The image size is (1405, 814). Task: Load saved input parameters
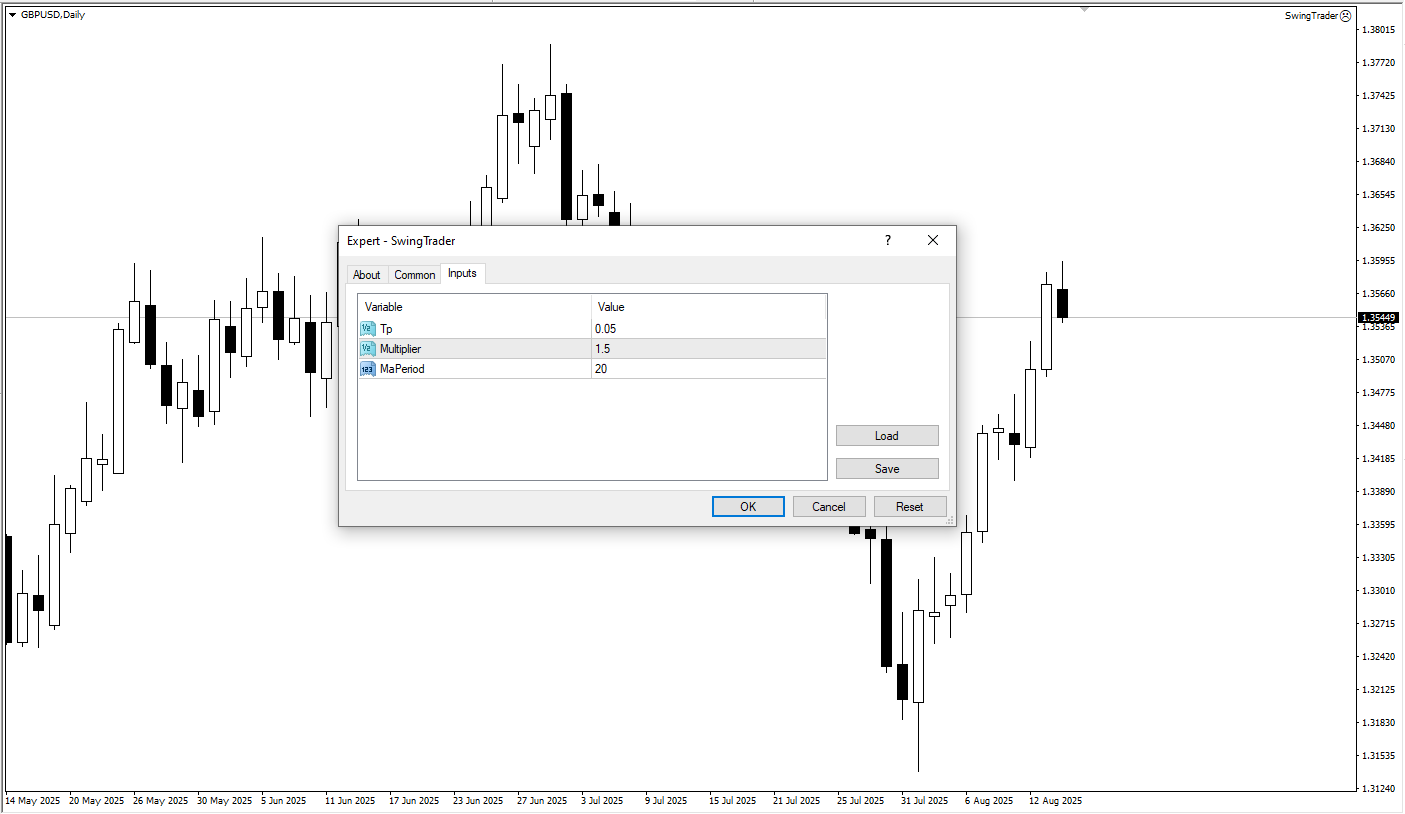[887, 436]
